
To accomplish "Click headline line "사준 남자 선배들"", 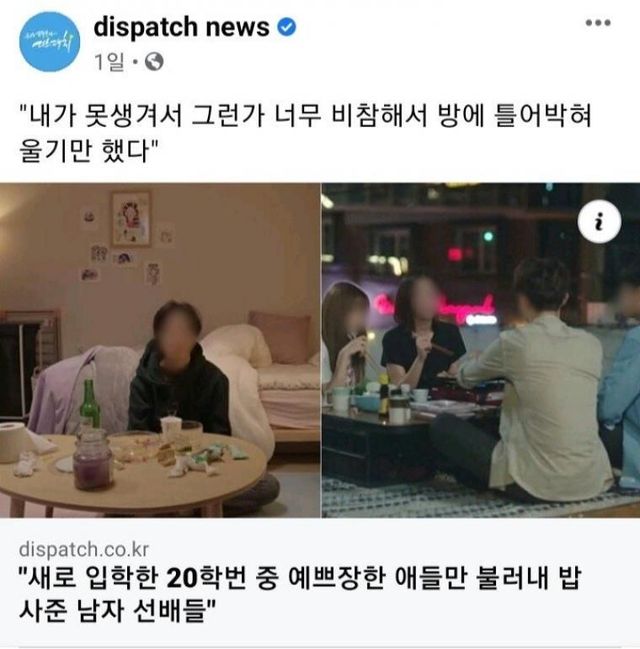I will [118, 611].
